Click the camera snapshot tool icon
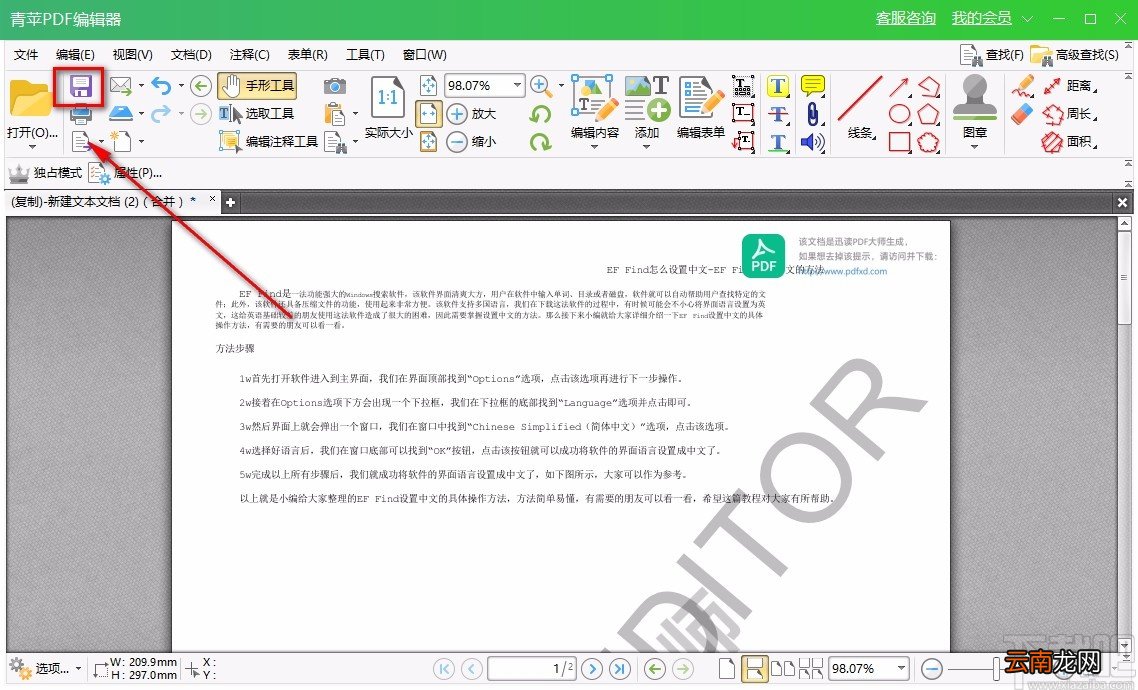 coord(335,86)
